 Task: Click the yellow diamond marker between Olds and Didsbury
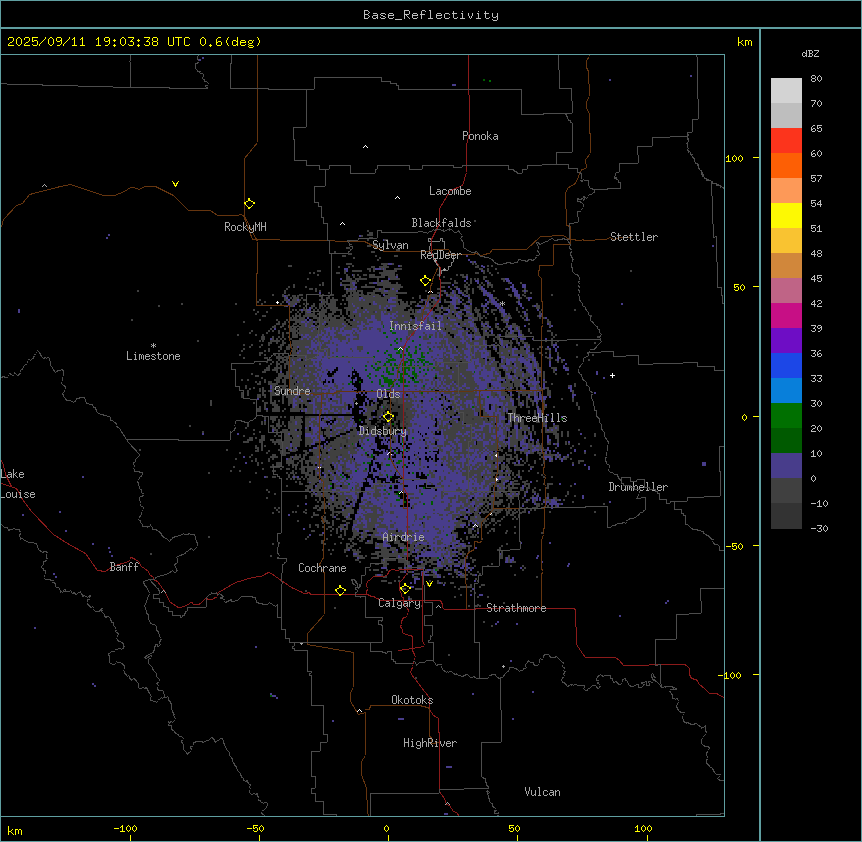(388, 417)
